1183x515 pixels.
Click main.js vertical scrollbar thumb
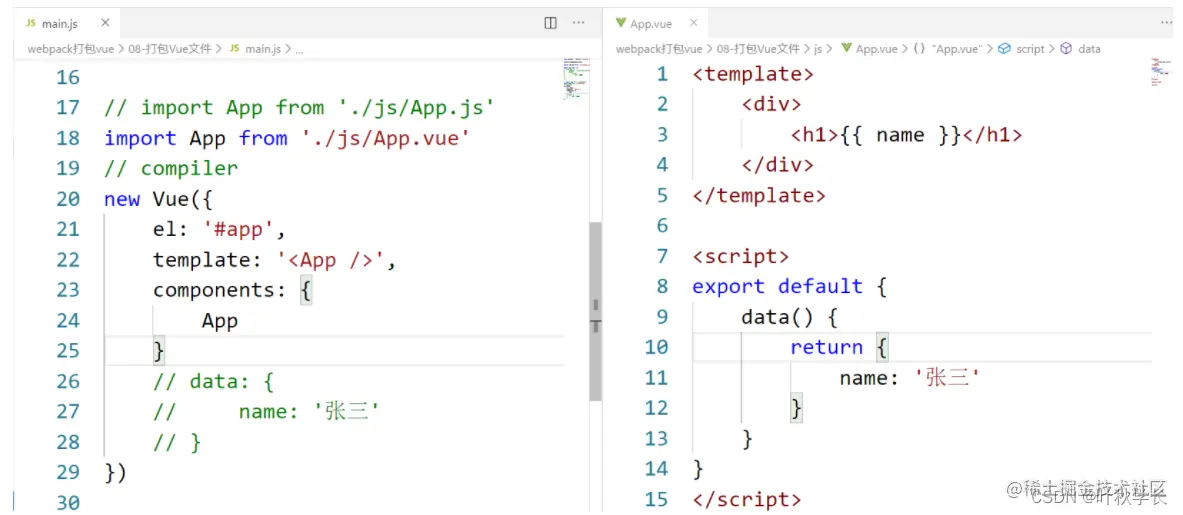coord(595,311)
